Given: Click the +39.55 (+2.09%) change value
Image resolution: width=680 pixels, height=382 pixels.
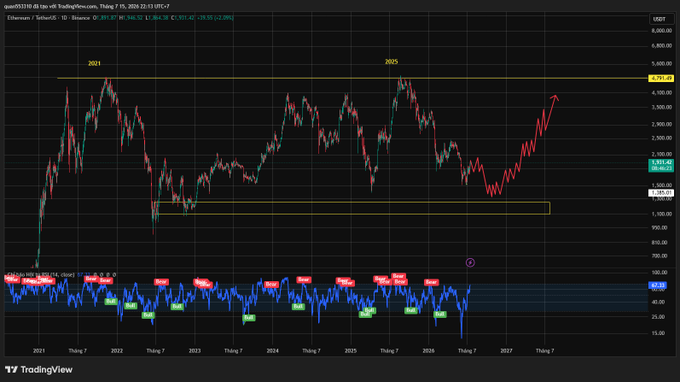Looking at the screenshot, I should point(215,18).
